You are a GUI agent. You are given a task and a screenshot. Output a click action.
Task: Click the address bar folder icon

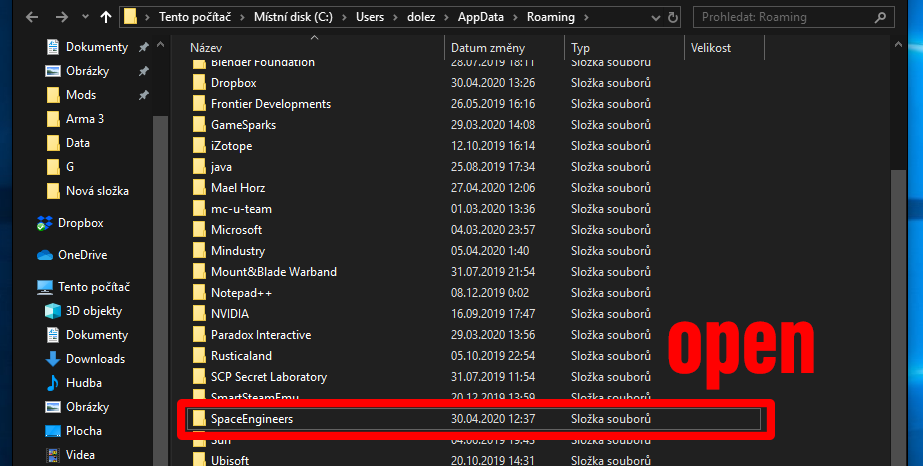pos(131,17)
